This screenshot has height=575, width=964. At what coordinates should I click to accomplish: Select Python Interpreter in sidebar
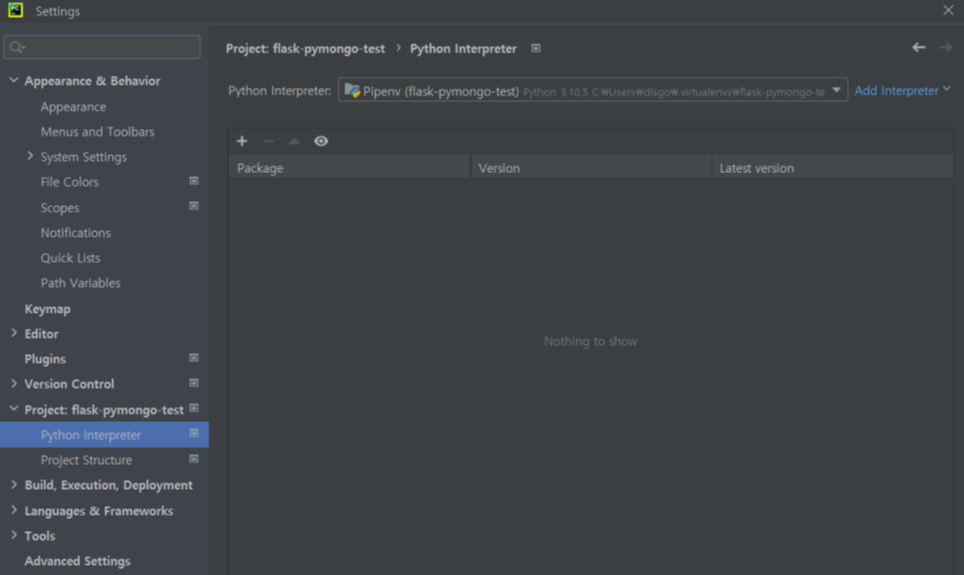(104, 435)
